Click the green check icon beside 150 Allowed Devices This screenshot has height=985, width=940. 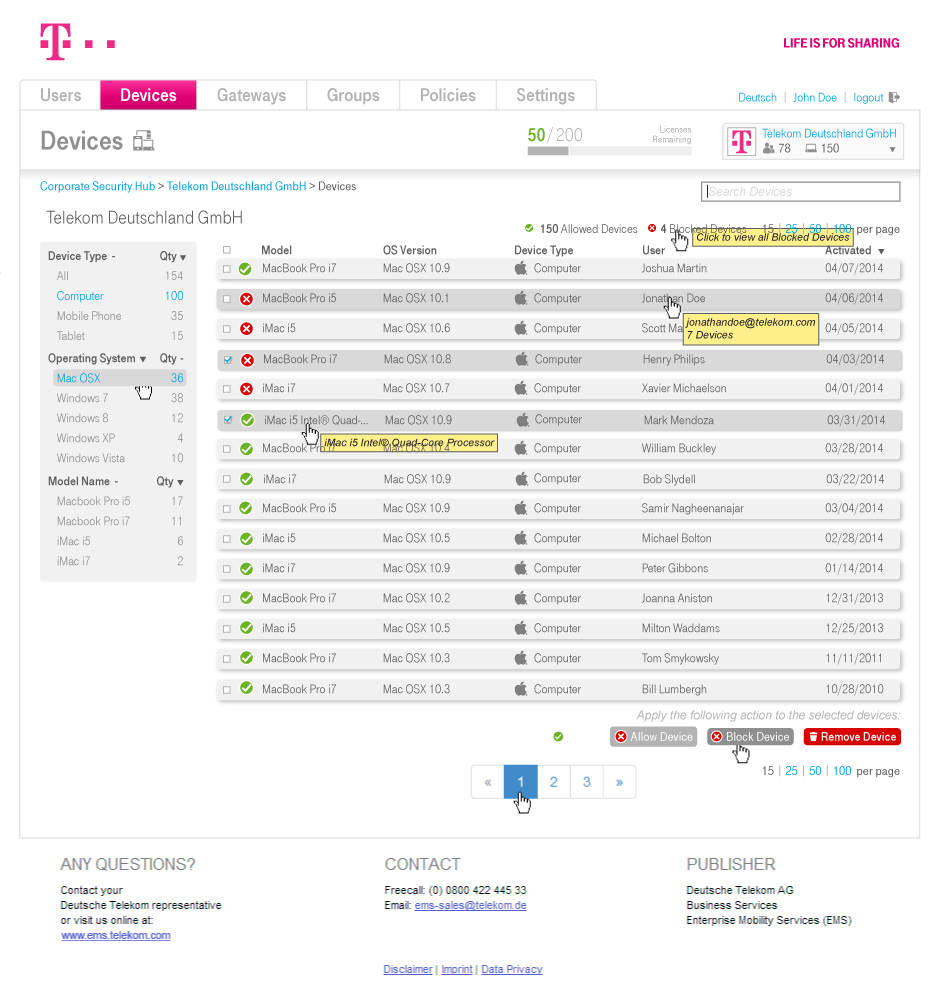click(529, 228)
